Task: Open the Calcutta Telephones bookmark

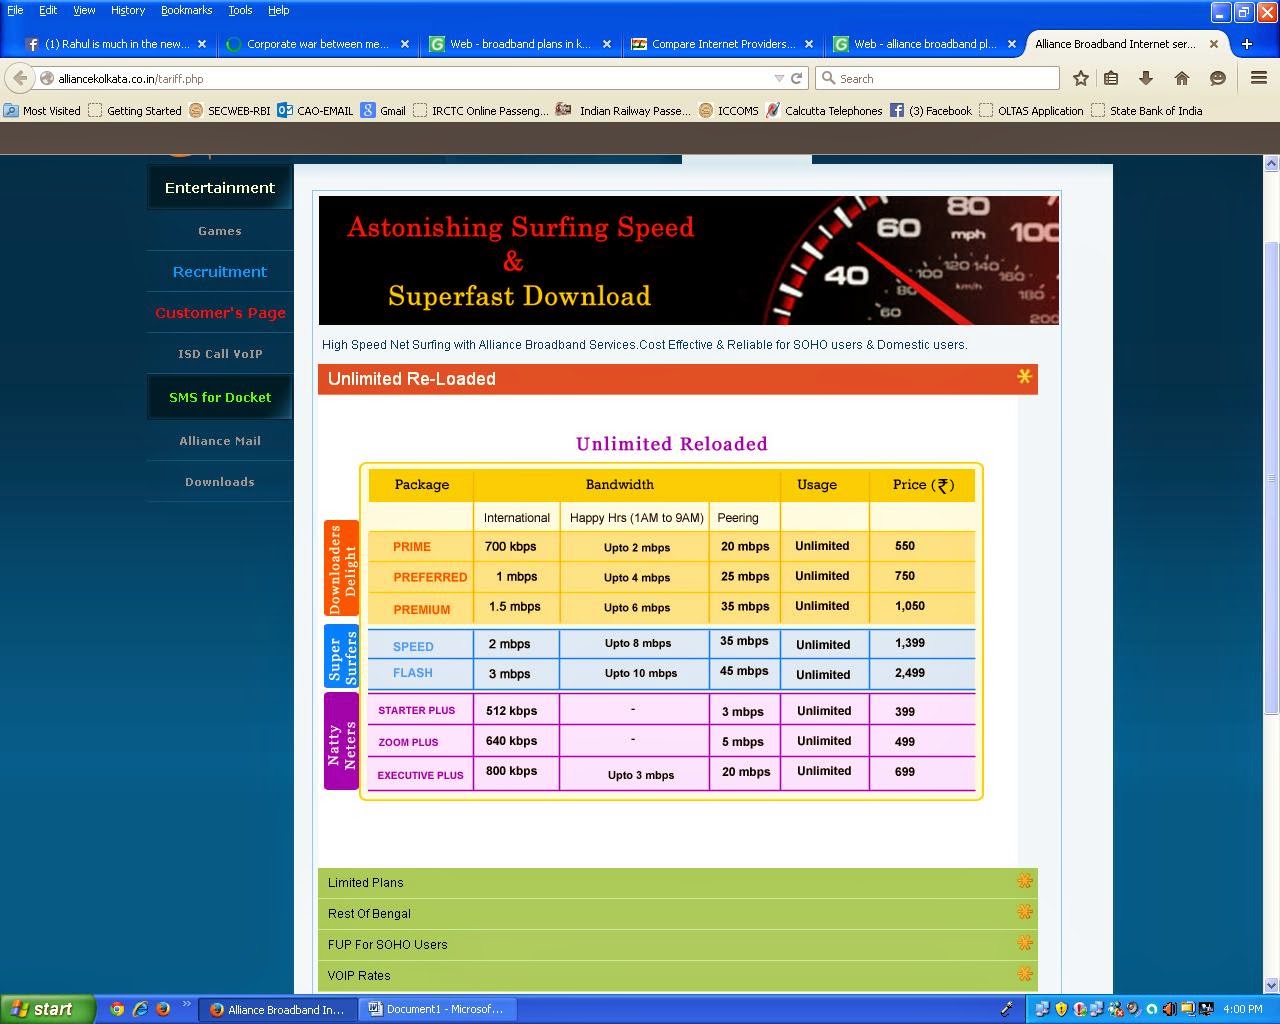Action: (824, 111)
